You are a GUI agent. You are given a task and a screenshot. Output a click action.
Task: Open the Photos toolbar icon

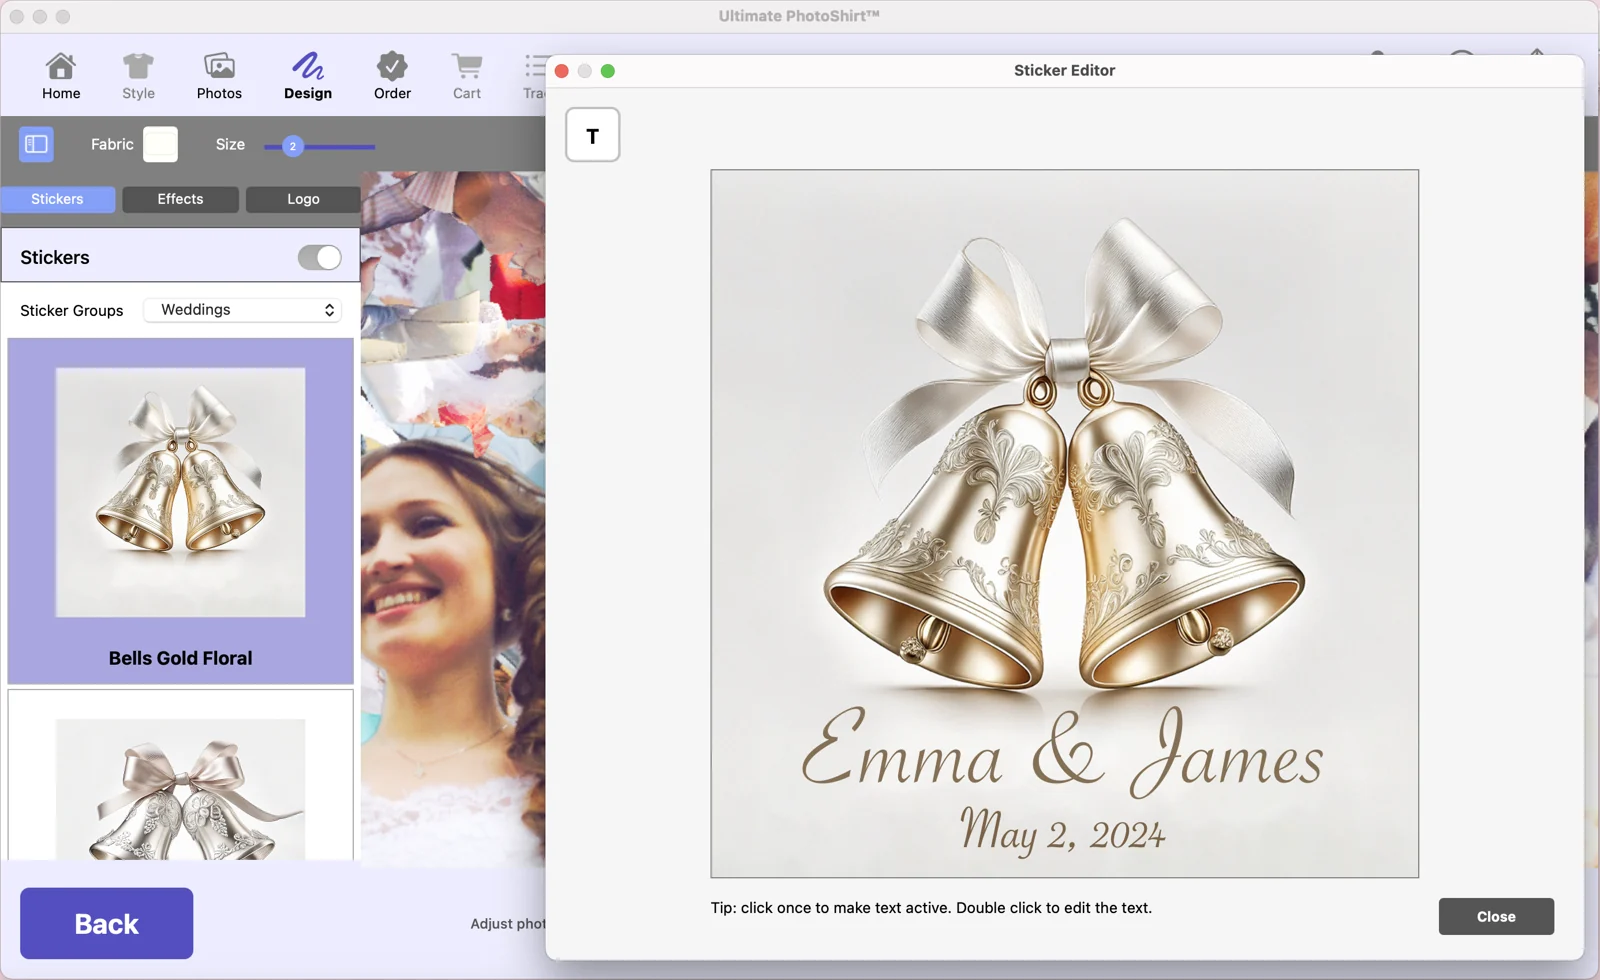(x=219, y=76)
